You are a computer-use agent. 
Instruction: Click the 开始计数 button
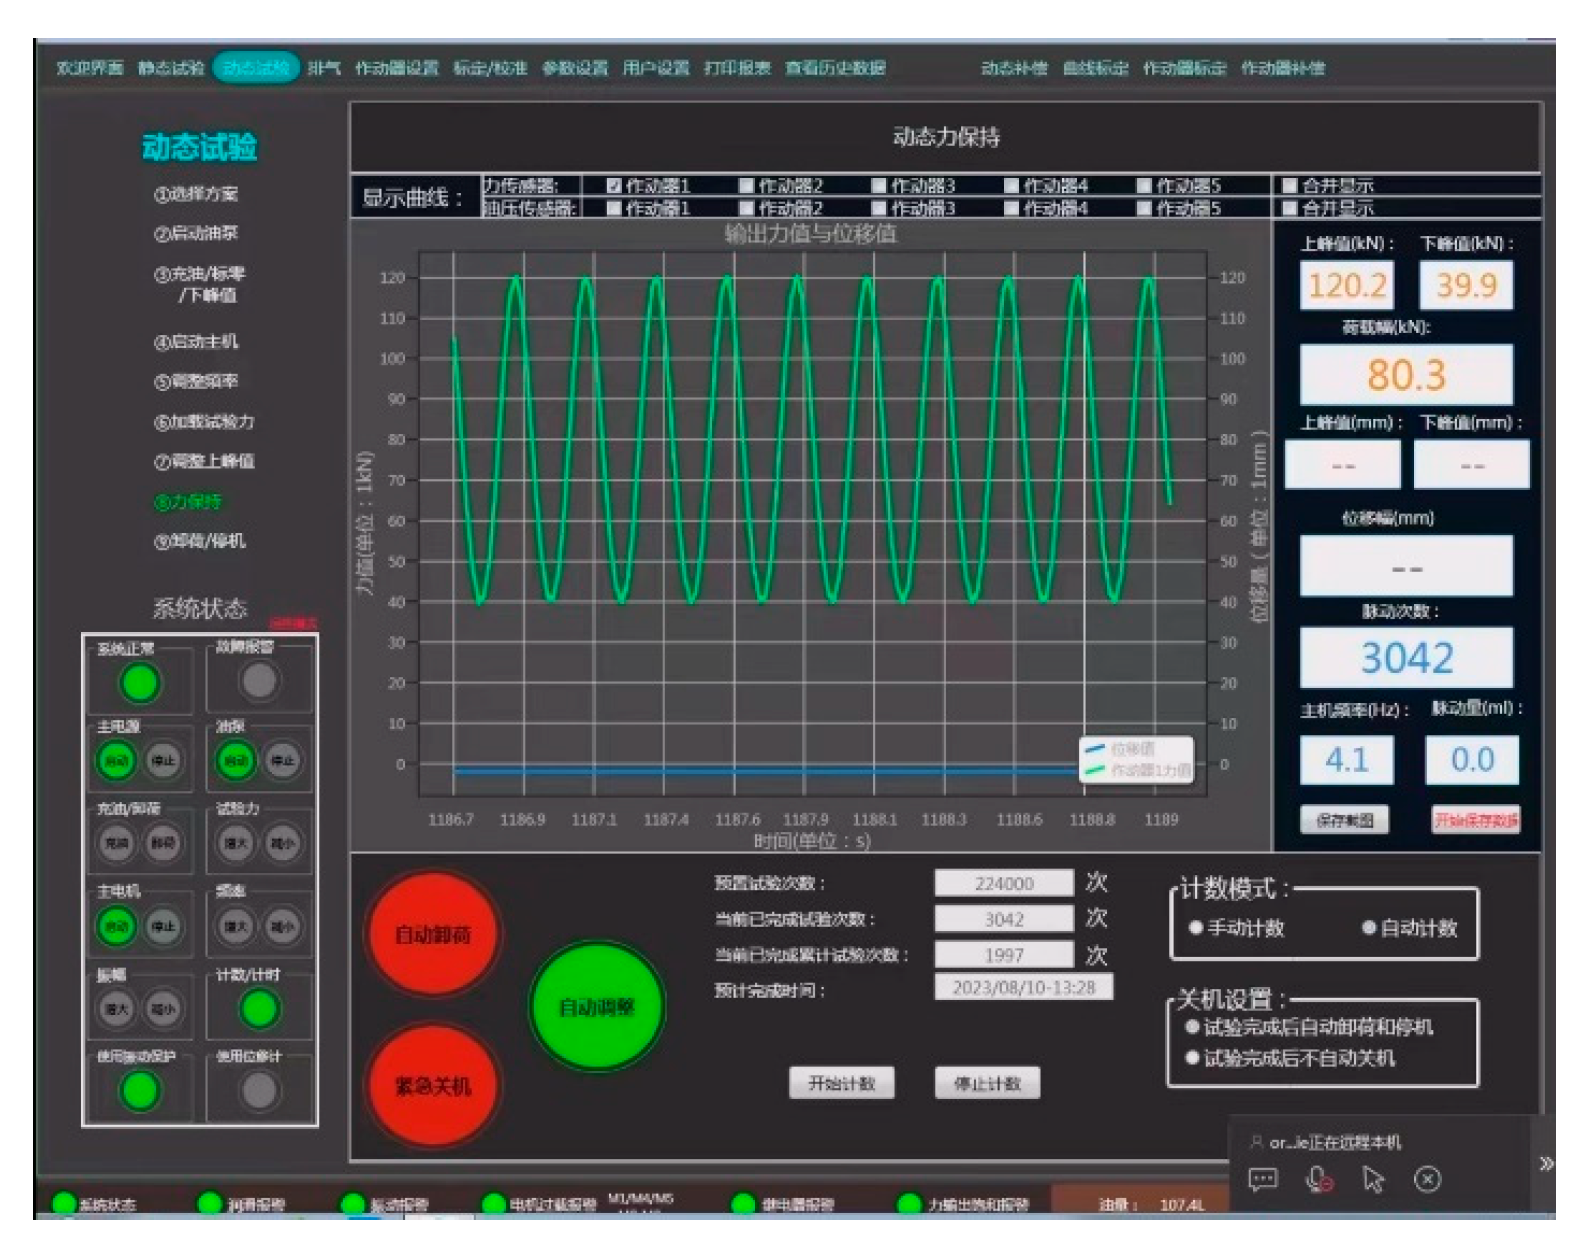(x=841, y=1083)
